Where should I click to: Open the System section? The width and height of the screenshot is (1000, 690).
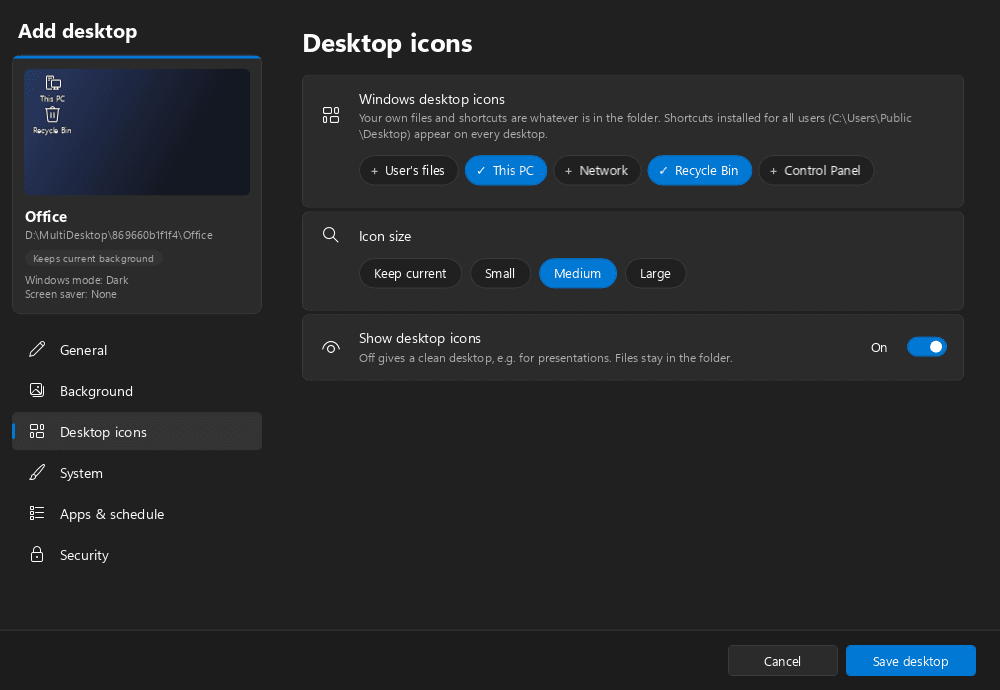[x=137, y=473]
